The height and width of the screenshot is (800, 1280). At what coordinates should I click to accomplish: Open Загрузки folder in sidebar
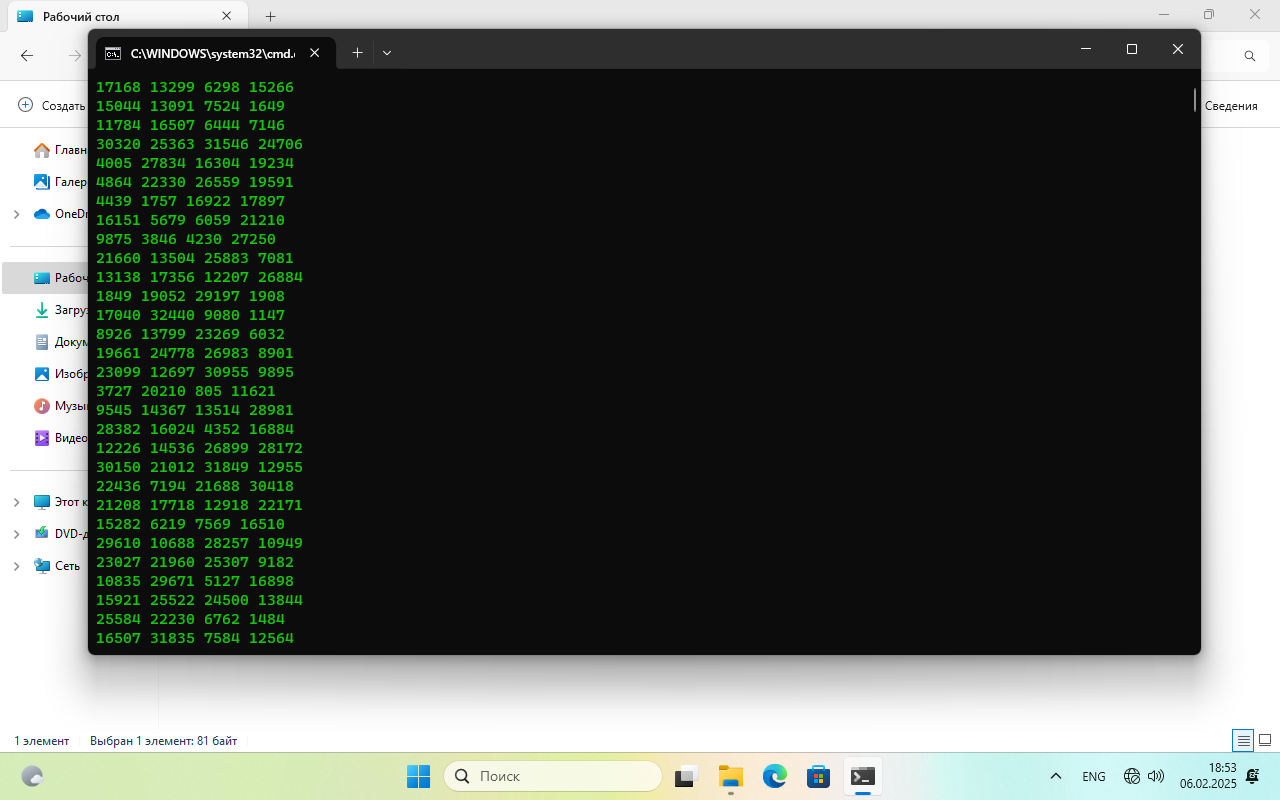click(60, 310)
